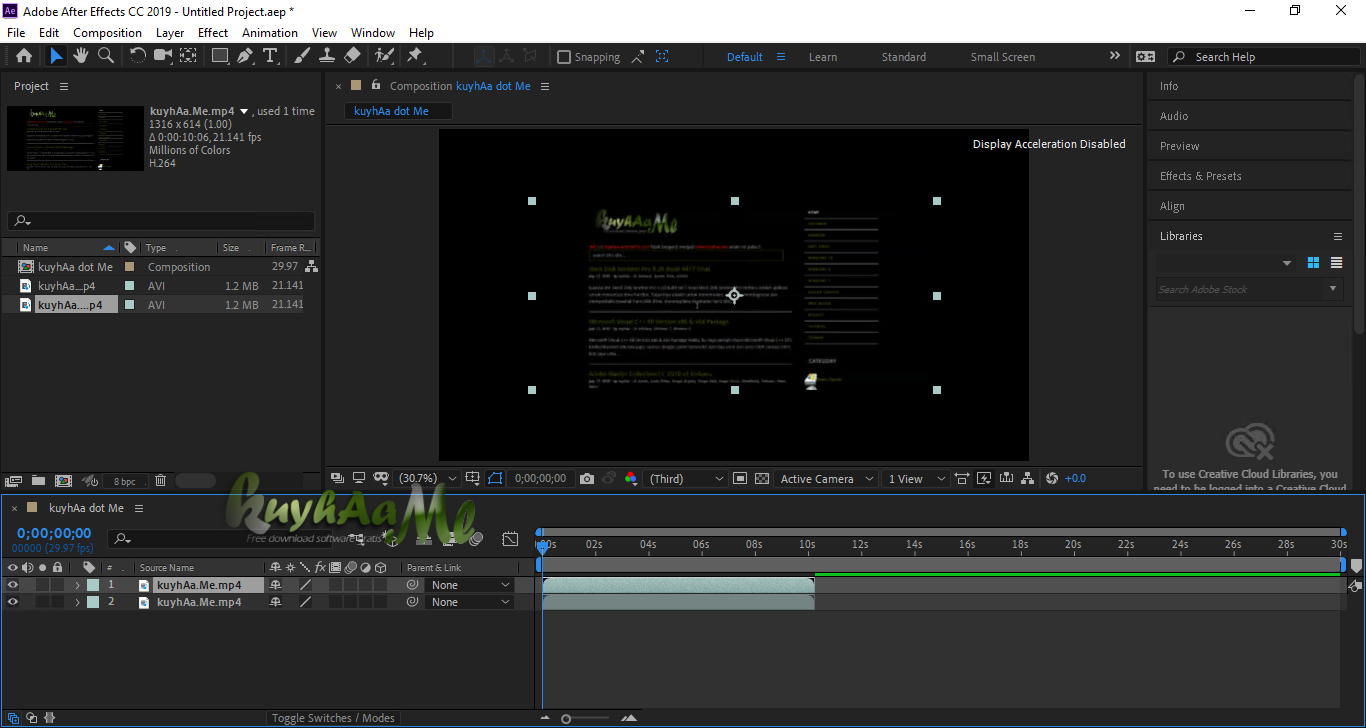Click the Search Help input field

tap(1263, 57)
